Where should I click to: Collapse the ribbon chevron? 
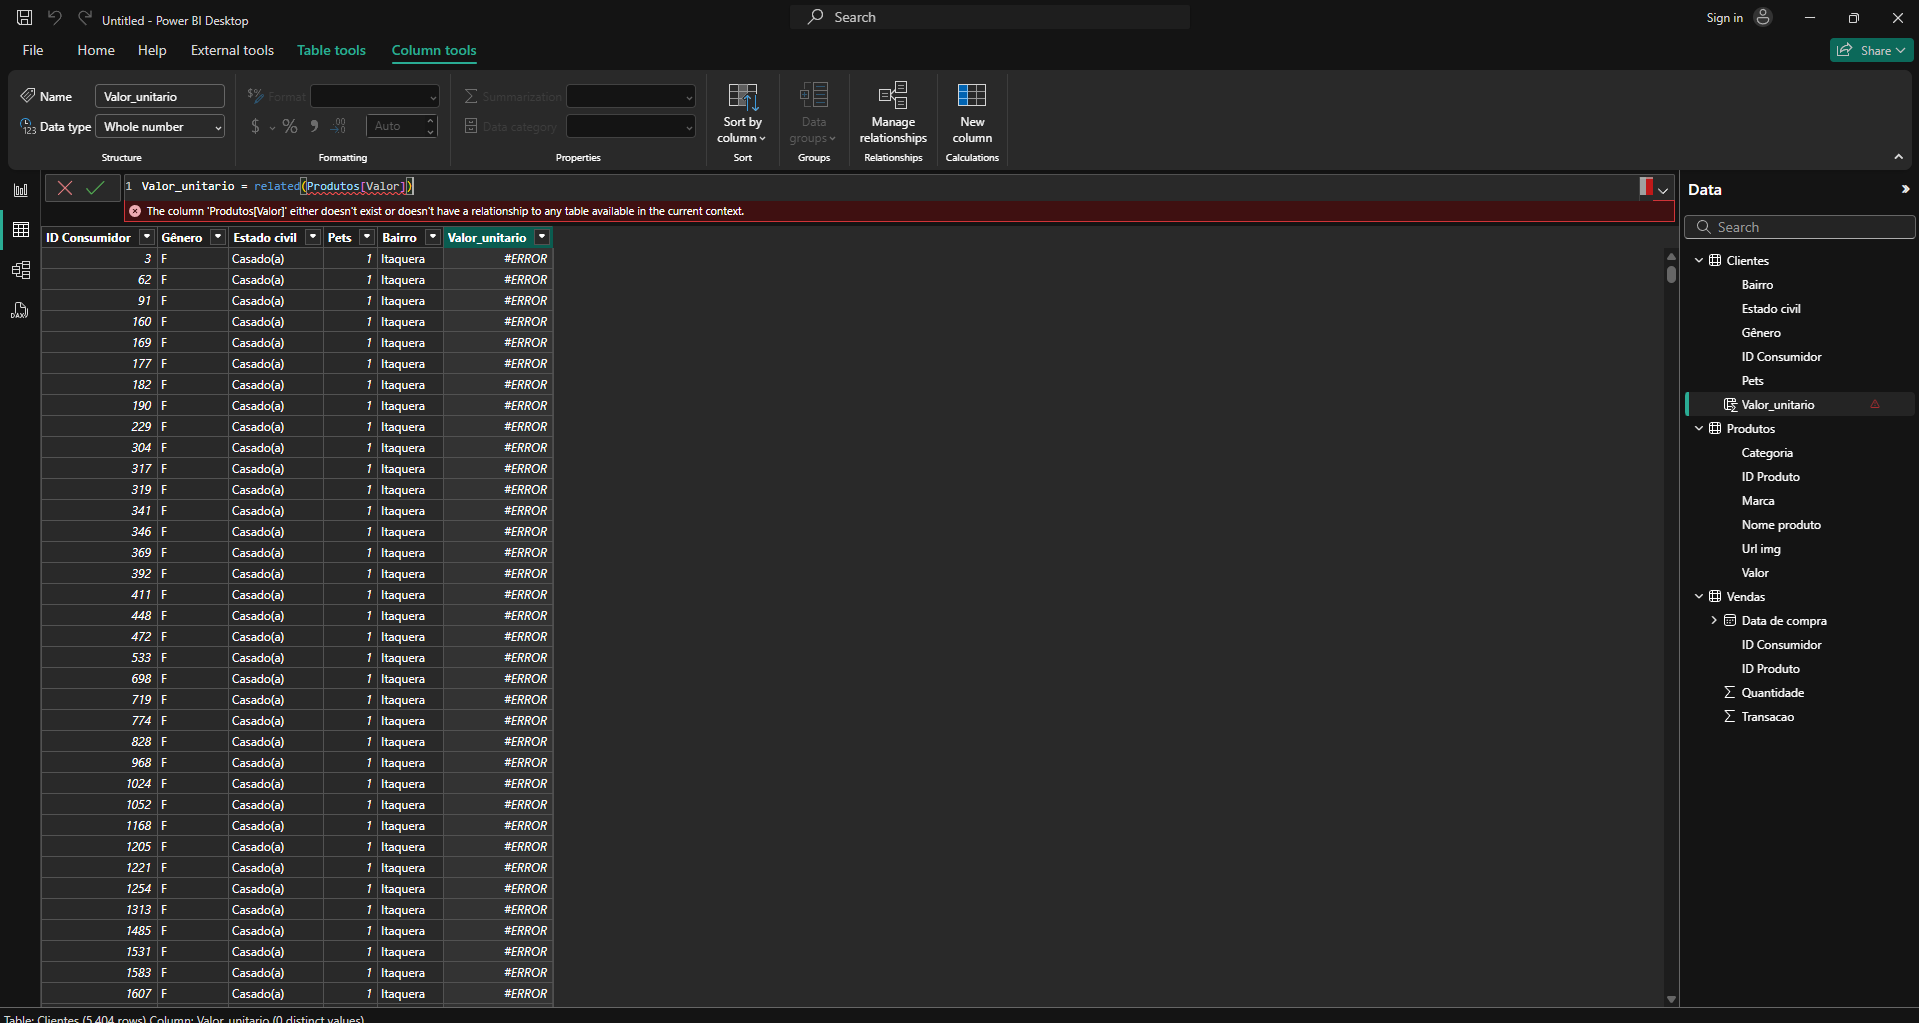[1898, 157]
